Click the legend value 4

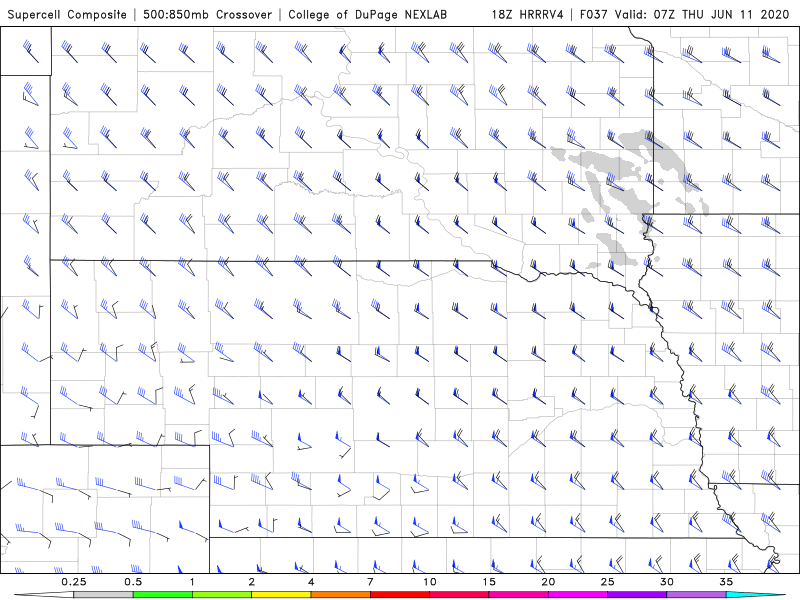[311, 582]
